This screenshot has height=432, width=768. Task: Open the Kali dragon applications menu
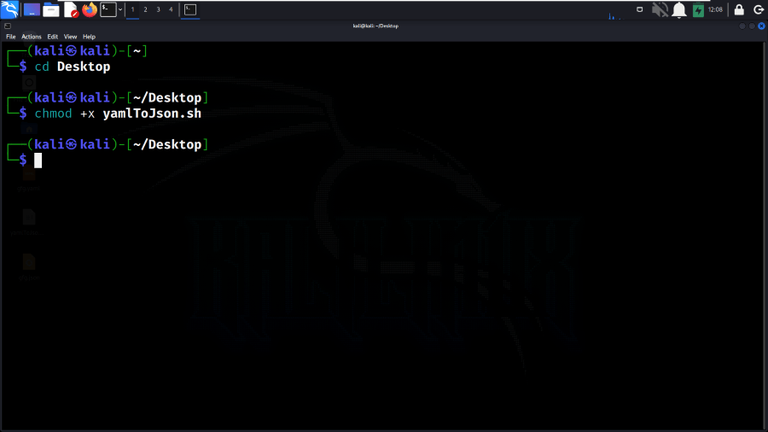coord(9,9)
